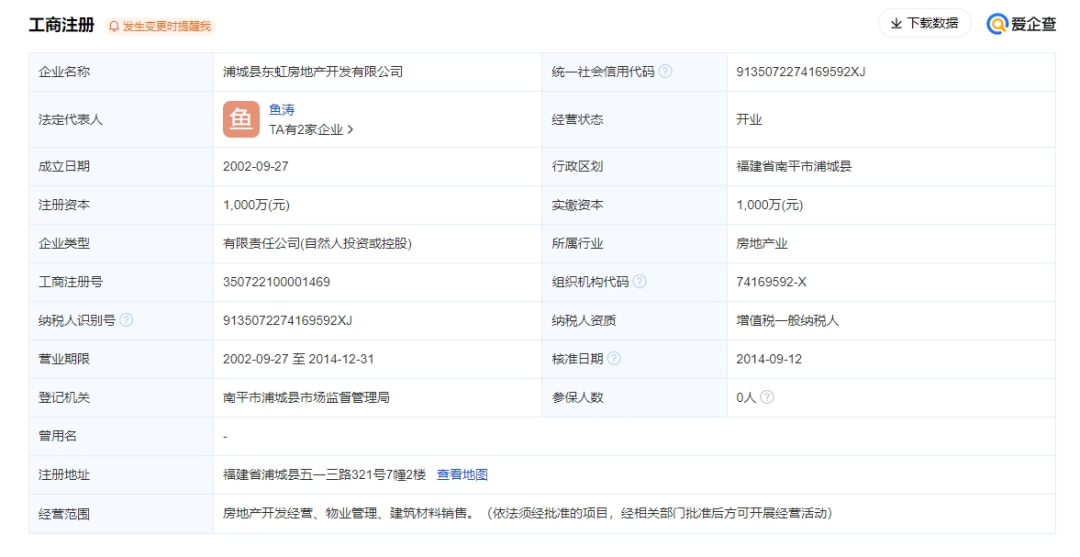Click the 登记机关 field label

[x=64, y=397]
